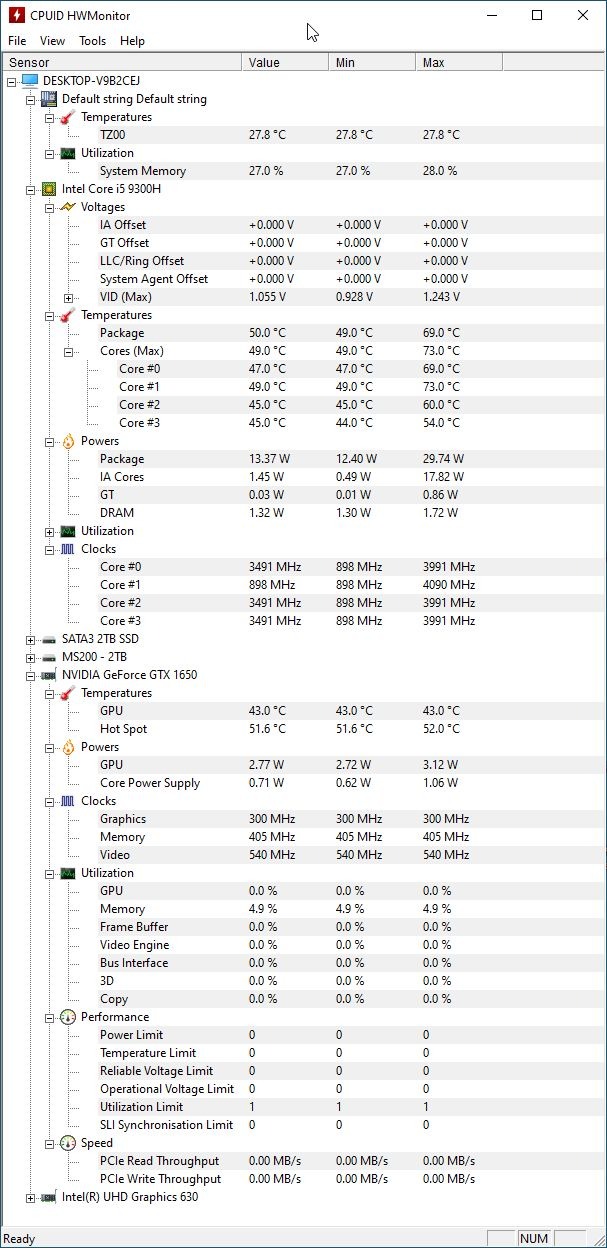Screen dimensions: 607x1248
Task: Click the DESKTOP-V9B2CEJ computer icon
Action: click(29, 81)
